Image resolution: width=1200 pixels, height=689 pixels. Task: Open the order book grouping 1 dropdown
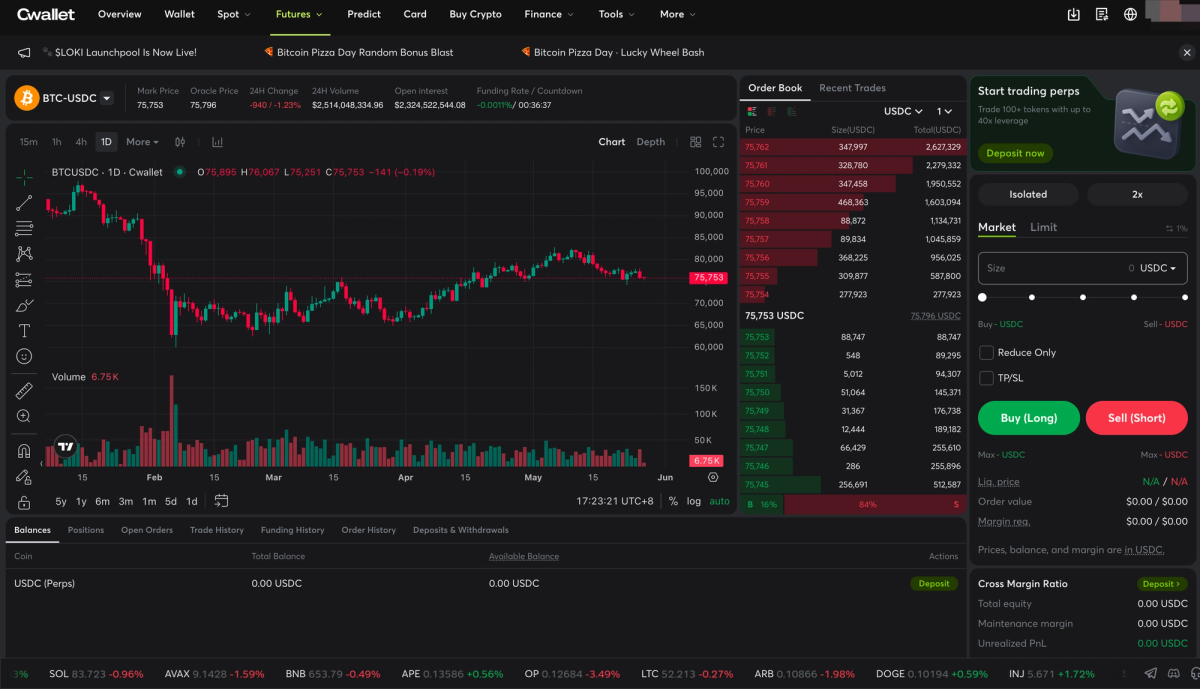945,111
